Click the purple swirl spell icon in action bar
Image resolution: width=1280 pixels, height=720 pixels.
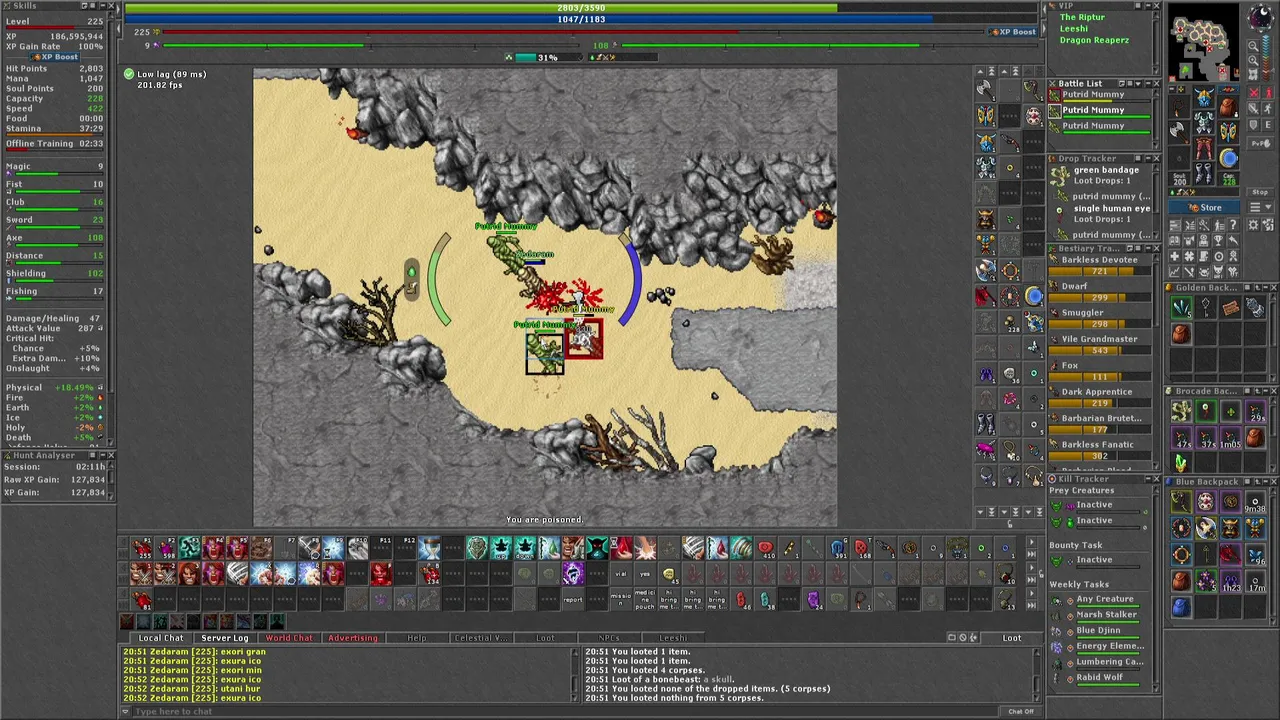[x=573, y=574]
